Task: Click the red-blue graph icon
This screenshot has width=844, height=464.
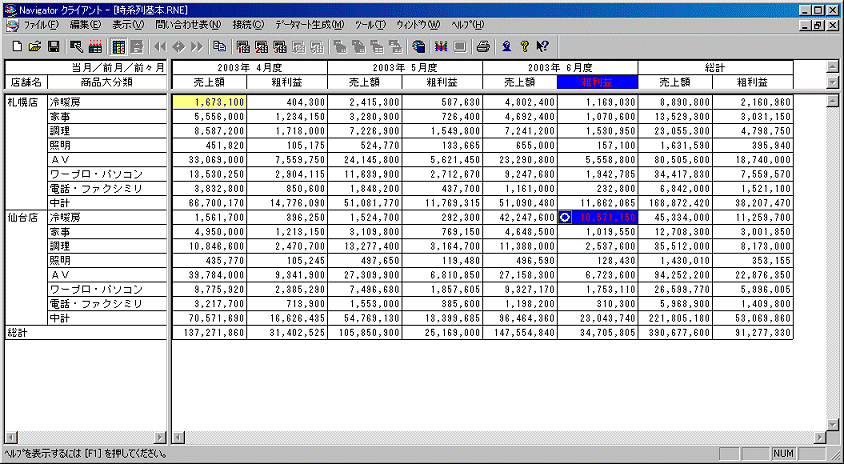Action: [x=442, y=47]
